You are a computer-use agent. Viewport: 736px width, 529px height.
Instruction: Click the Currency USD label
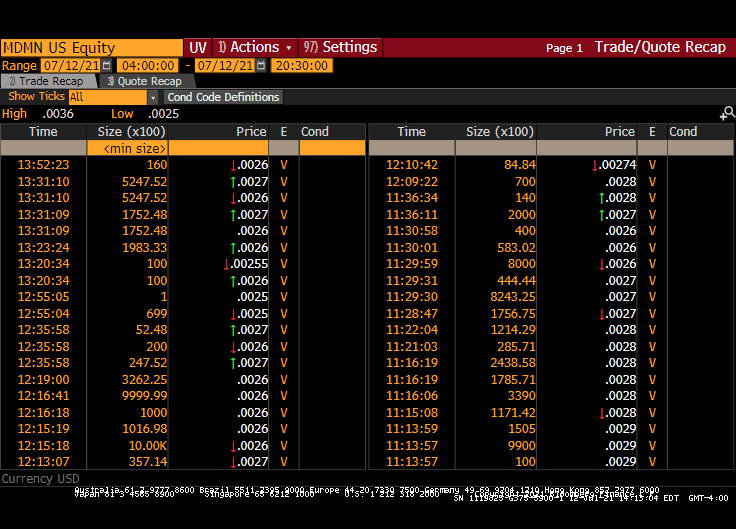tap(40, 478)
